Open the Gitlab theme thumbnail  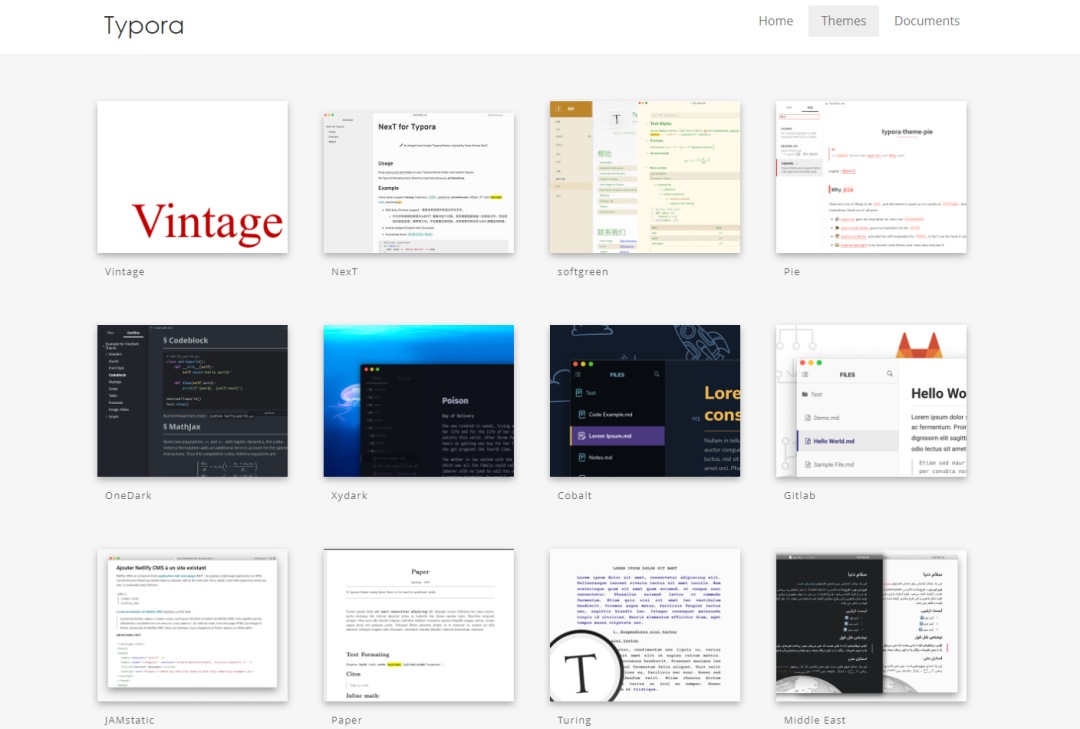pos(870,400)
